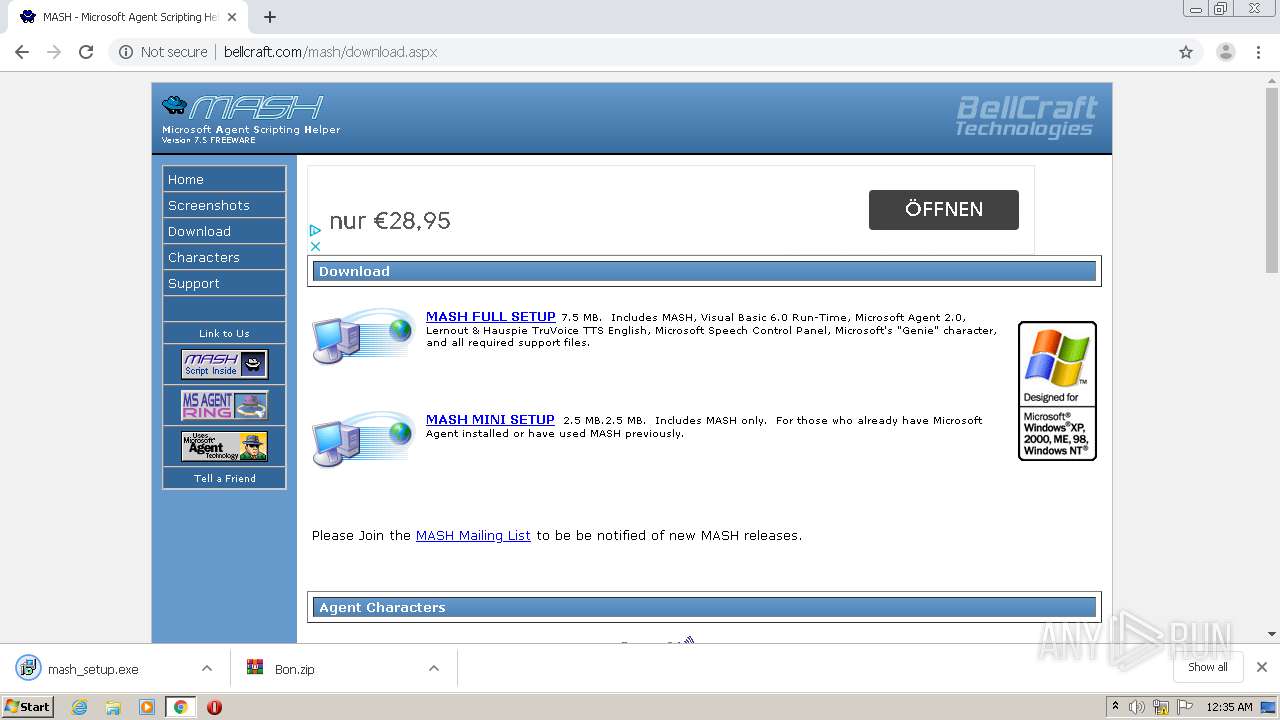
Task: Open BellCraft Technologies logo link
Action: pos(1025,117)
